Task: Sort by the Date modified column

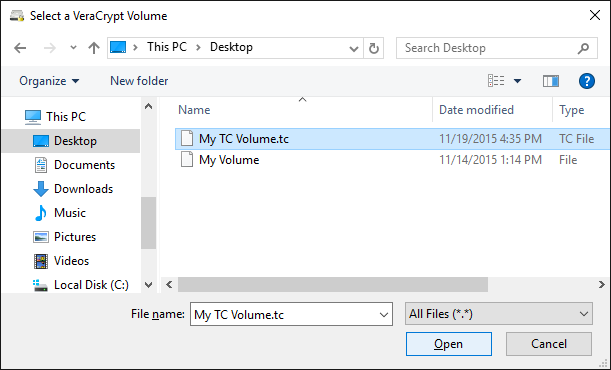Action: pyautogui.click(x=476, y=110)
